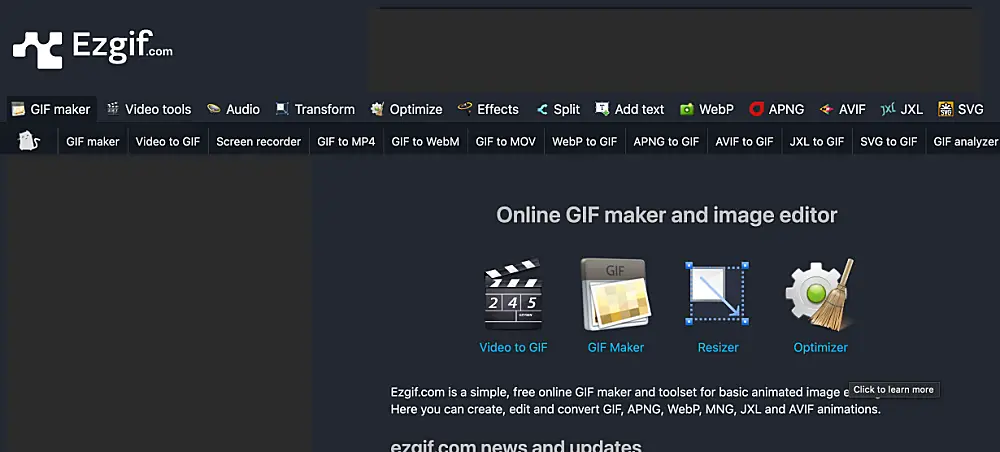The width and height of the screenshot is (1000, 452).
Task: Open the WebP green icon
Action: (686, 109)
